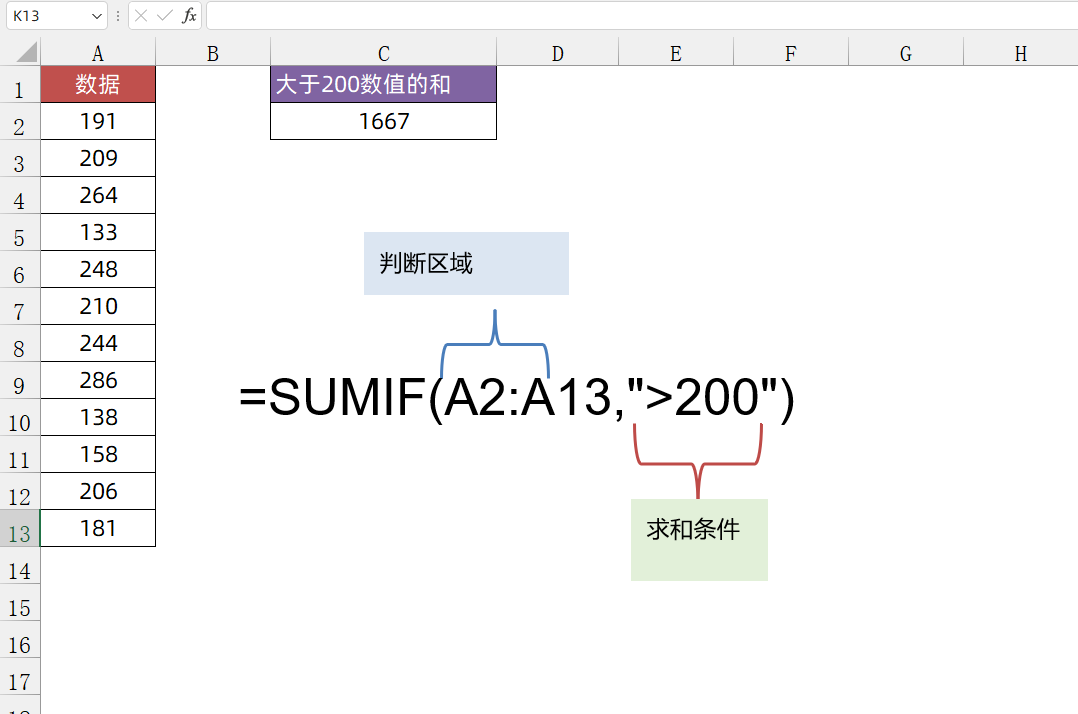Select the 大于200数值的和 header cell

tap(383, 84)
